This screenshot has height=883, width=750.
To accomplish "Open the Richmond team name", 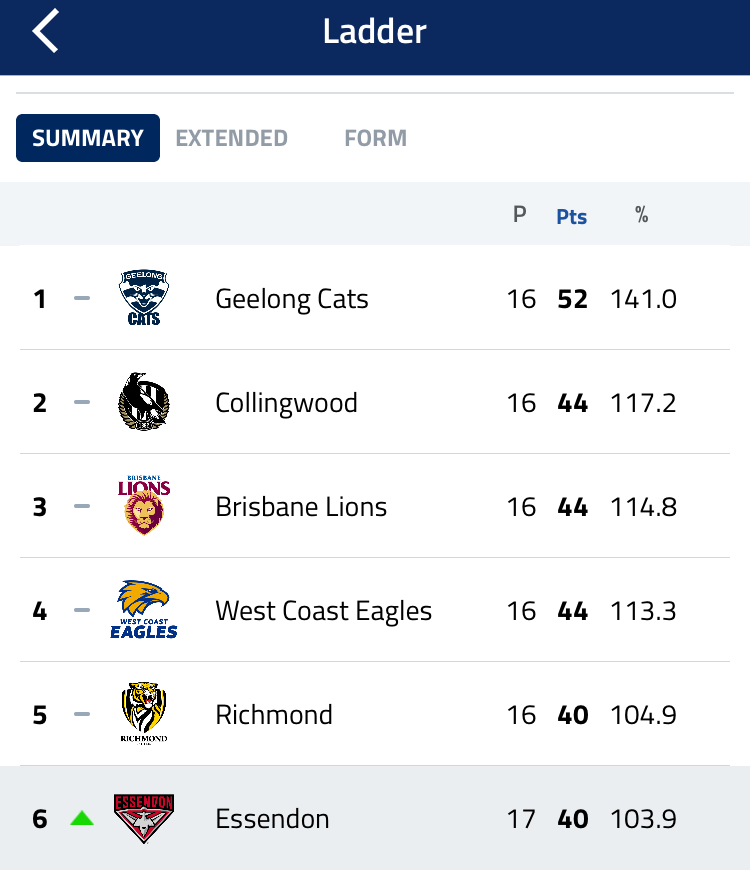I will (274, 715).
